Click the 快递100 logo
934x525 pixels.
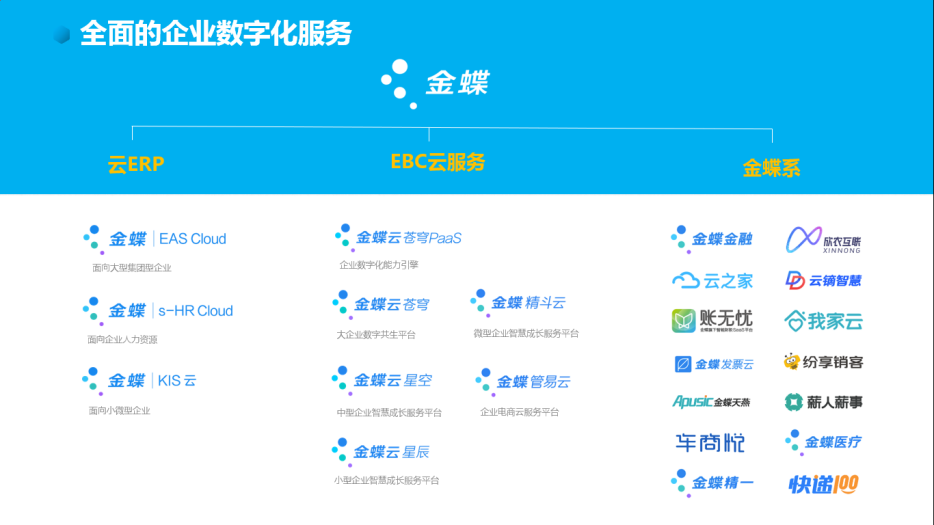point(824,484)
